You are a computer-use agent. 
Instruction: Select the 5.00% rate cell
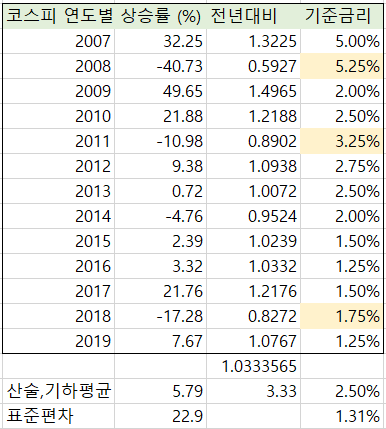click(x=341, y=41)
